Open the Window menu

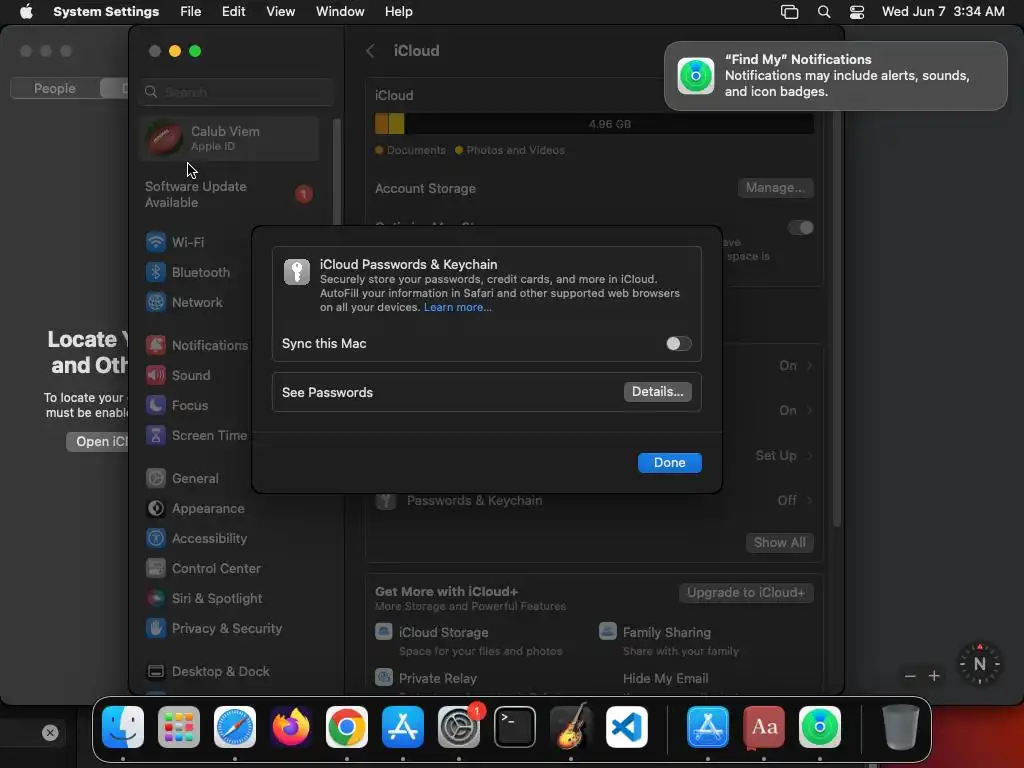point(340,11)
